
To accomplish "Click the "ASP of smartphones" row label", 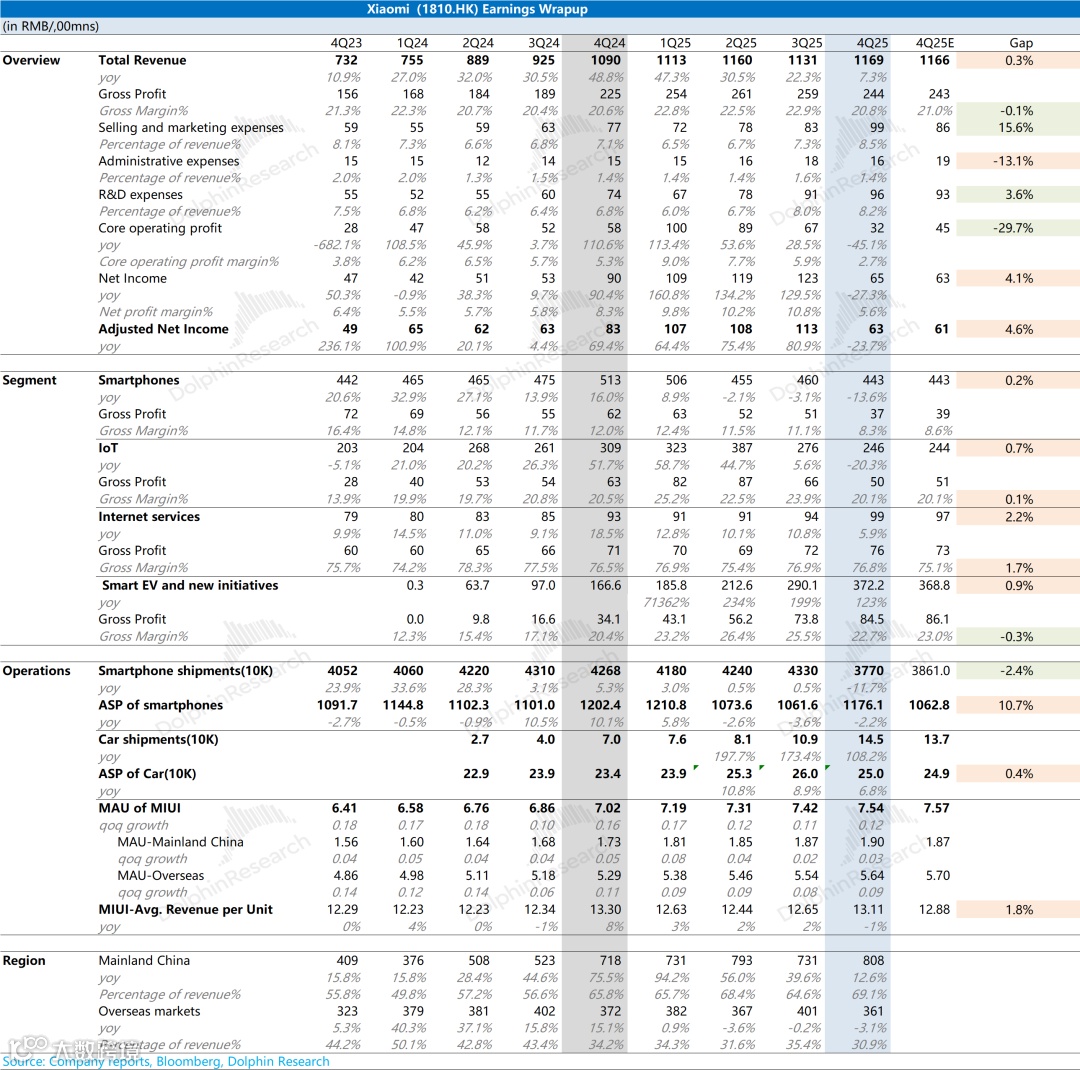I will [160, 706].
